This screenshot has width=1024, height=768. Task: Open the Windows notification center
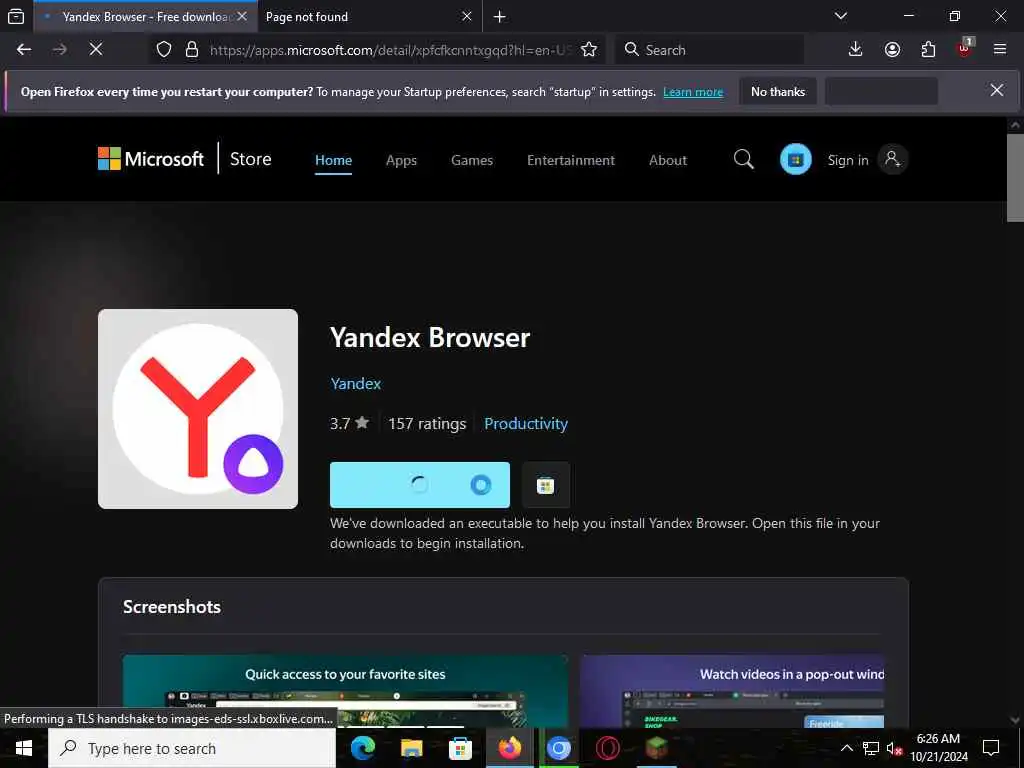(x=991, y=748)
